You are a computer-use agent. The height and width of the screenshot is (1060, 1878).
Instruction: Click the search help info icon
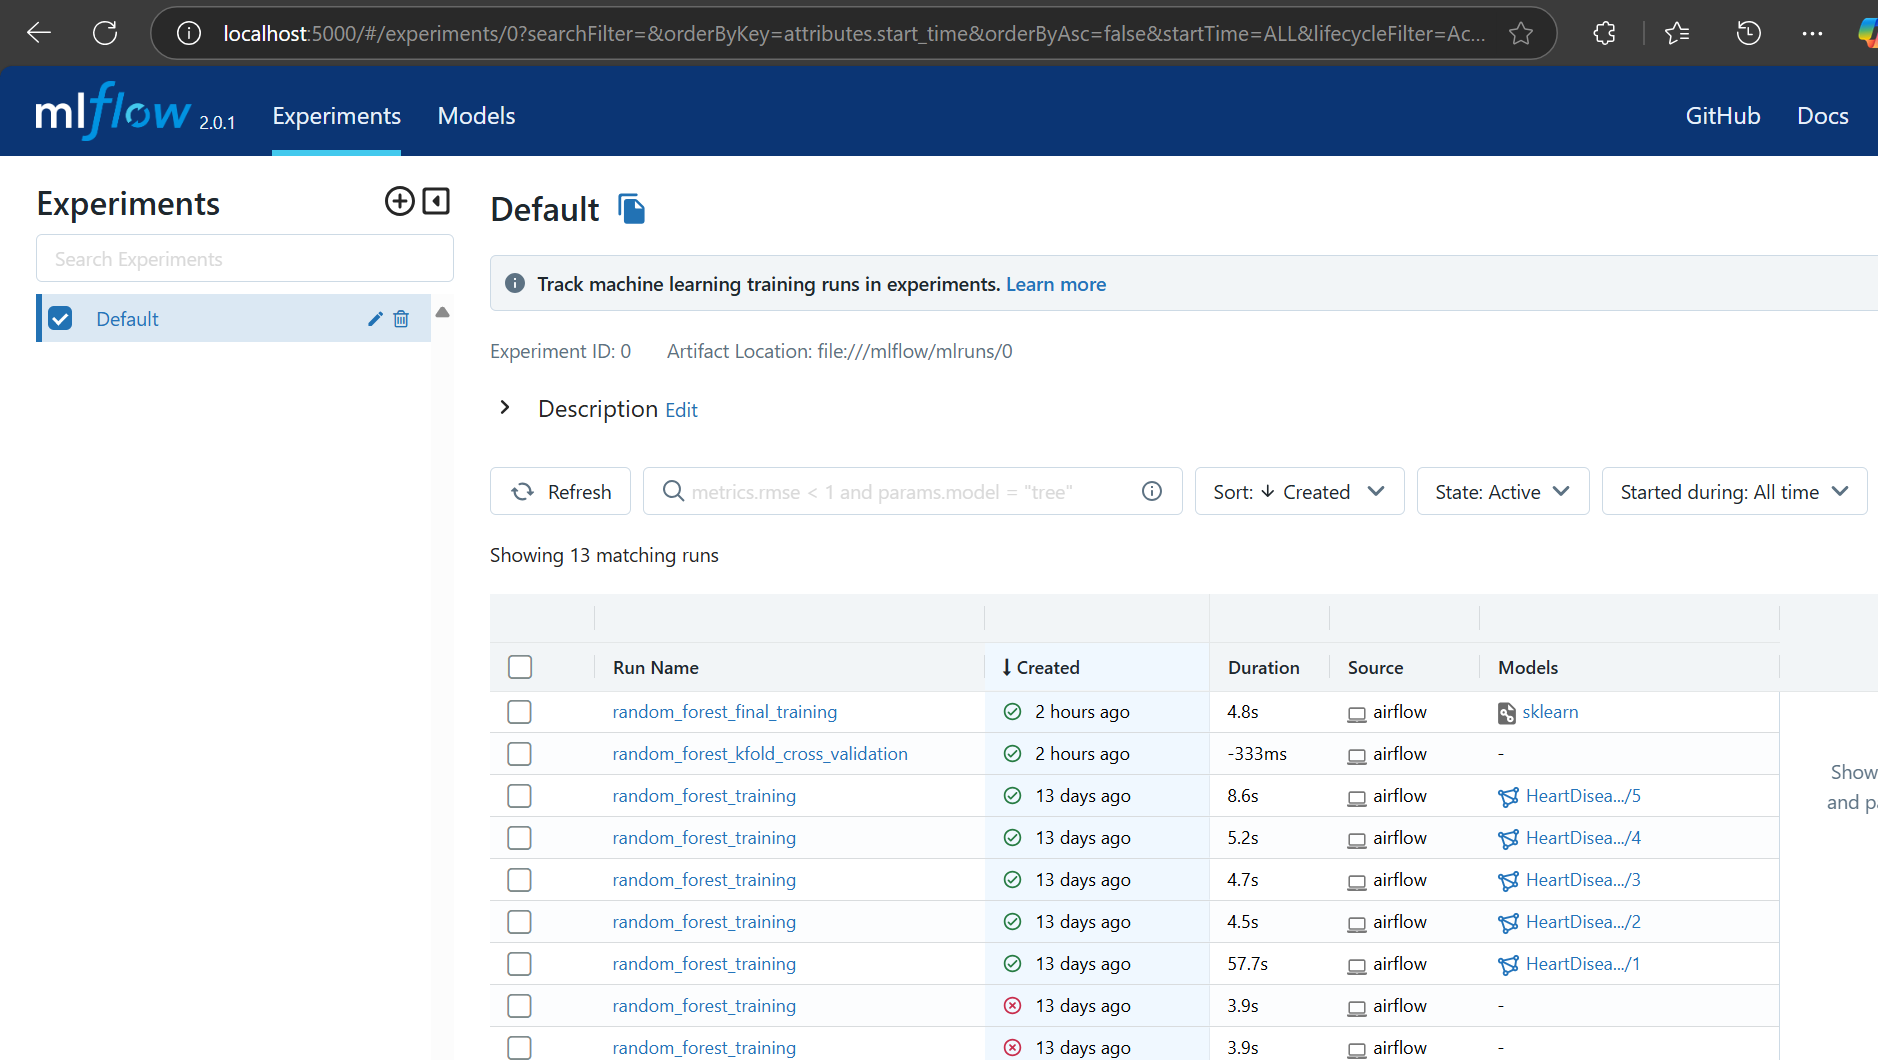pyautogui.click(x=1152, y=491)
